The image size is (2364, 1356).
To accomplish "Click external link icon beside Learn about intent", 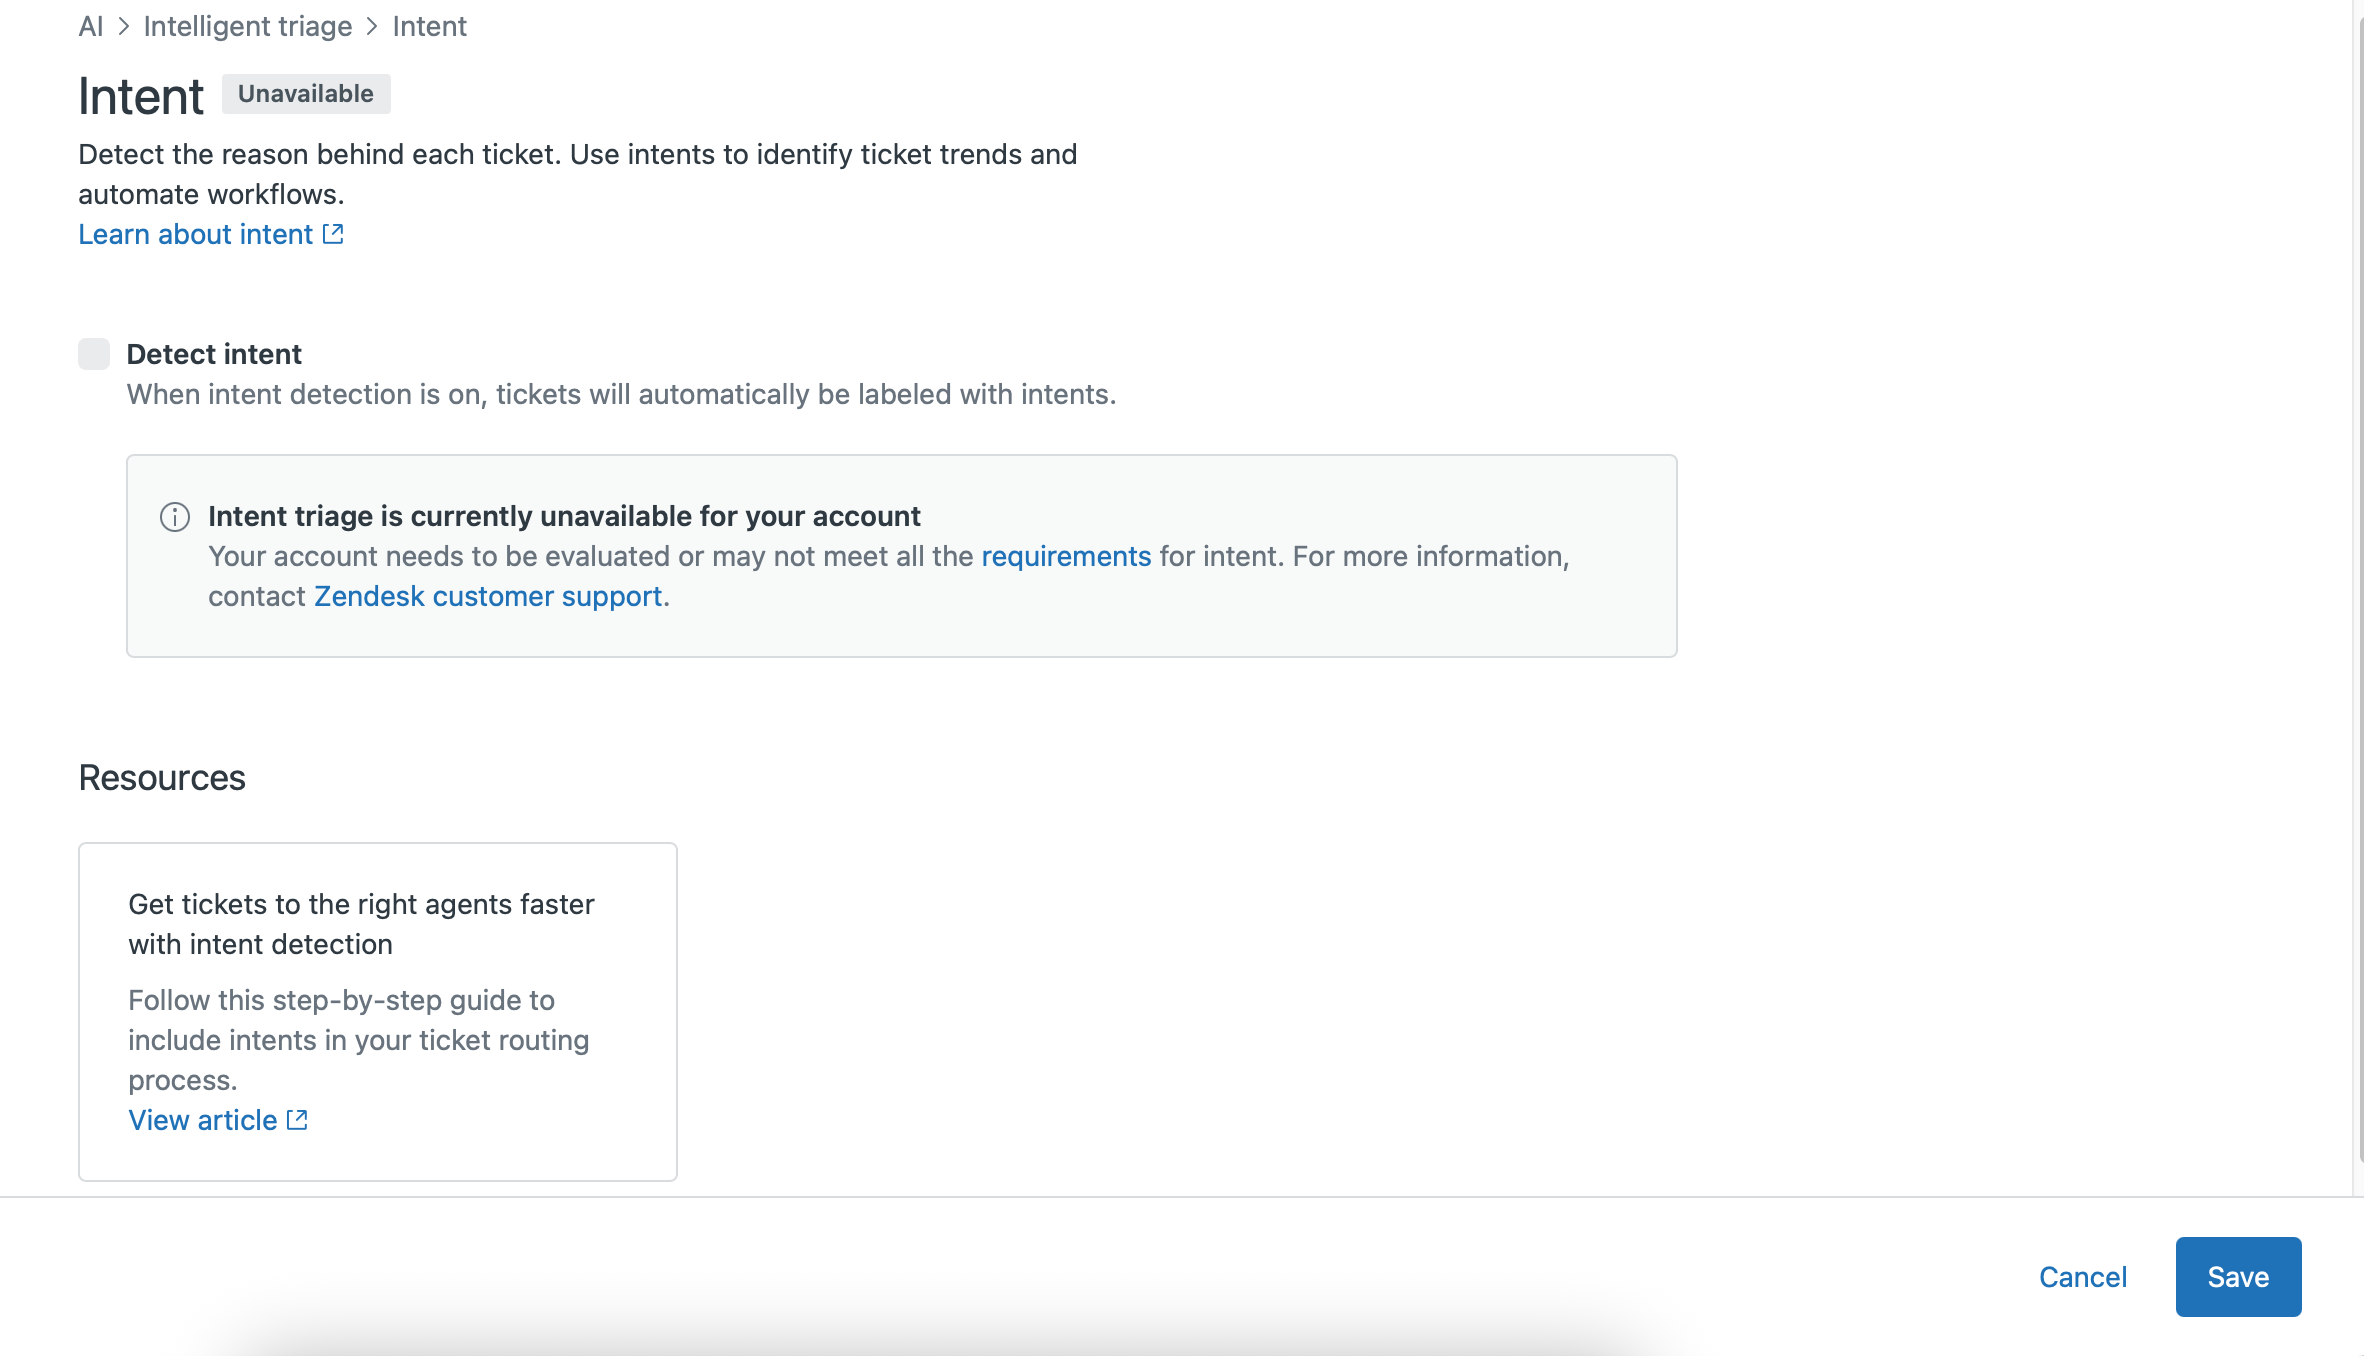I will tap(333, 234).
